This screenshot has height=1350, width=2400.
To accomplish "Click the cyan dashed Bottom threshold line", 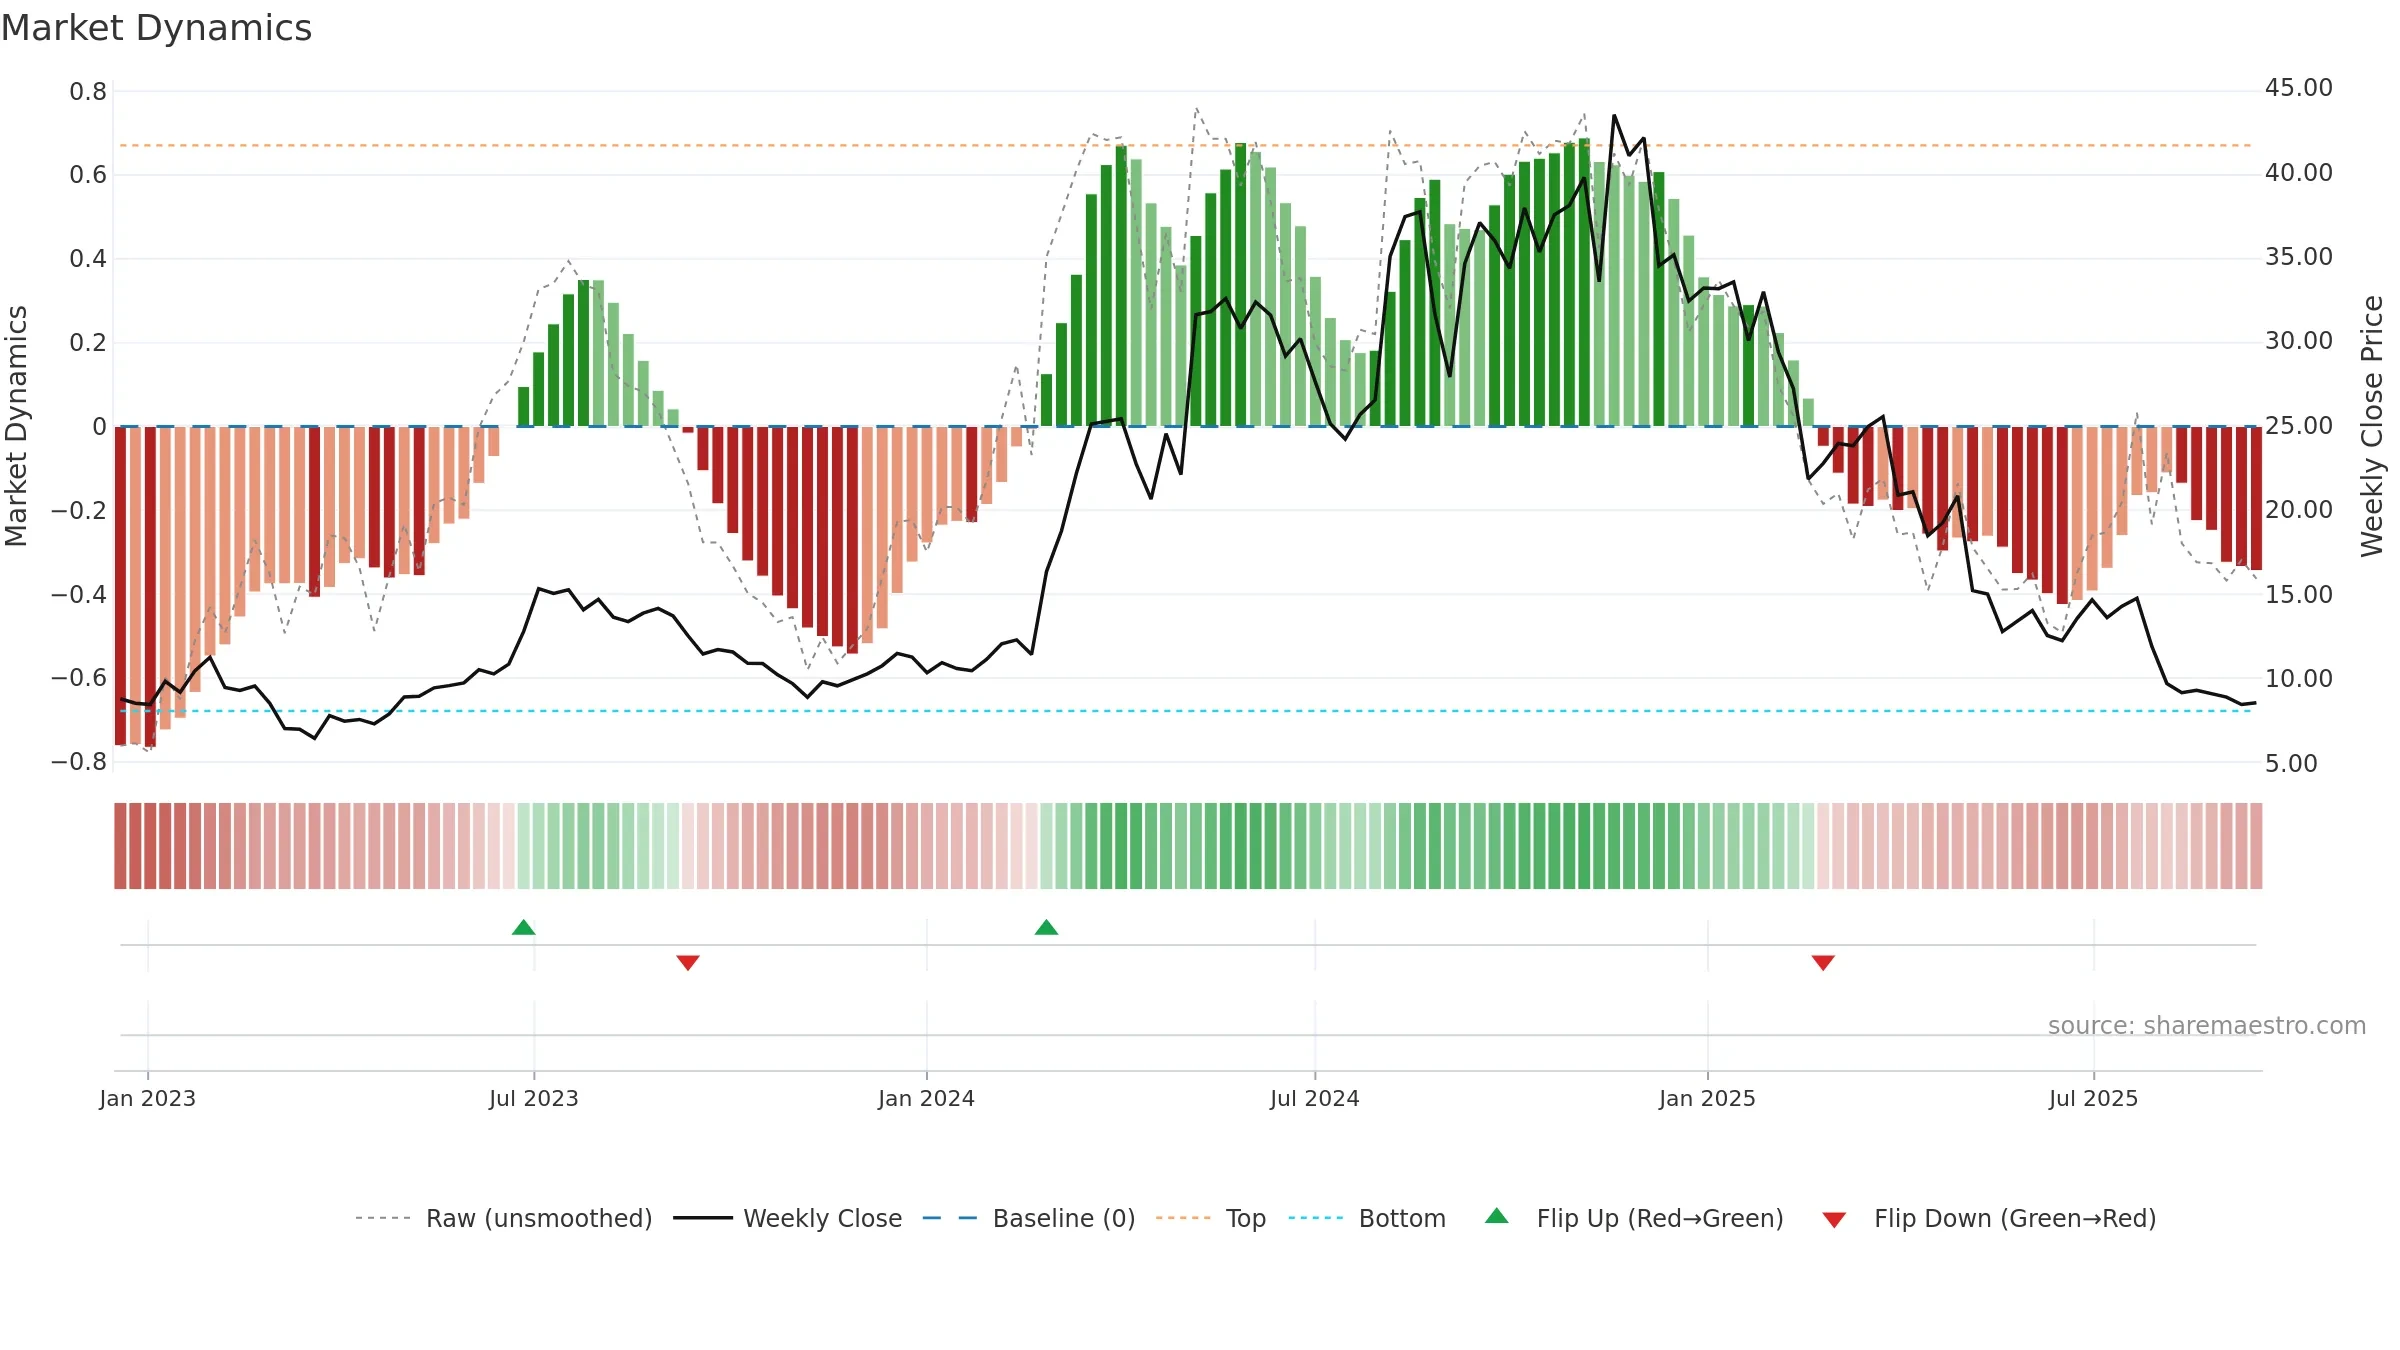I will [1186, 711].
